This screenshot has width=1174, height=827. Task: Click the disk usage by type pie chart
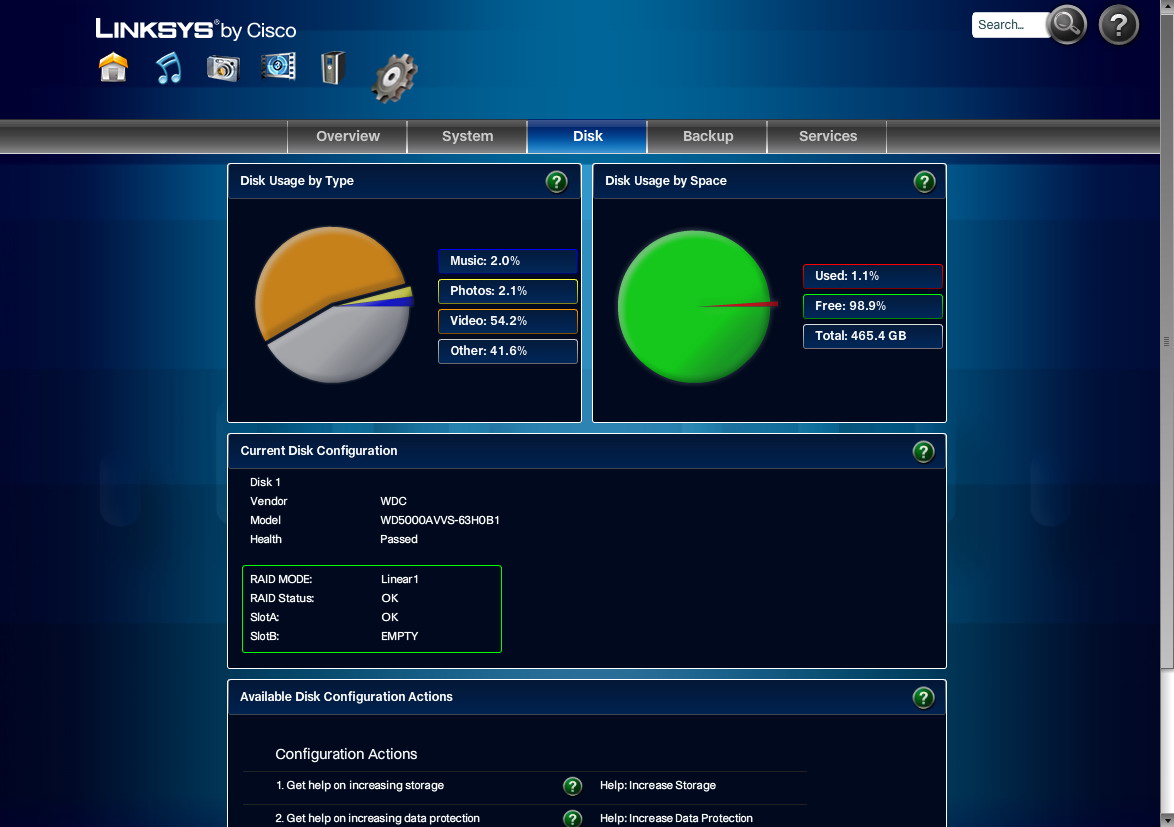(334, 305)
